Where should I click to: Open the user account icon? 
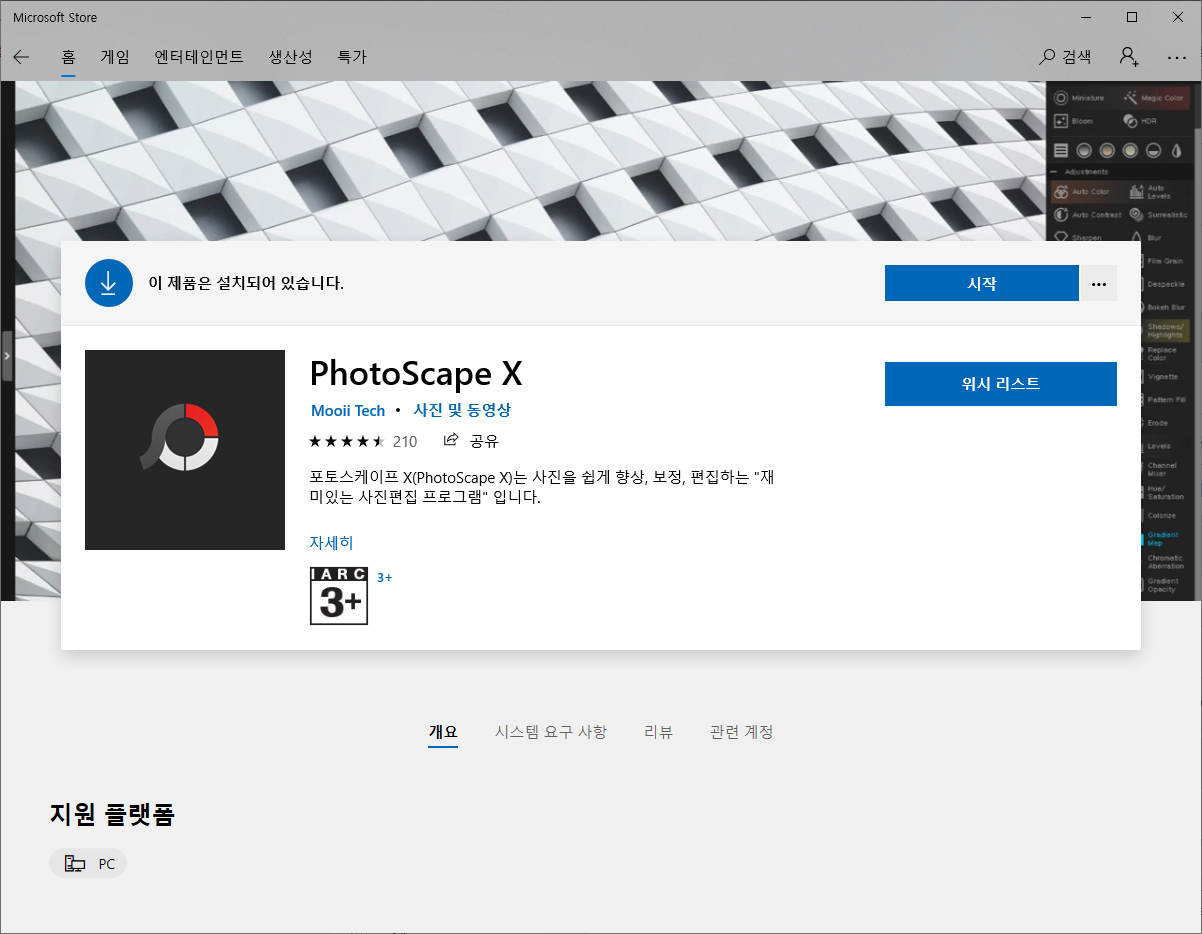pos(1129,57)
